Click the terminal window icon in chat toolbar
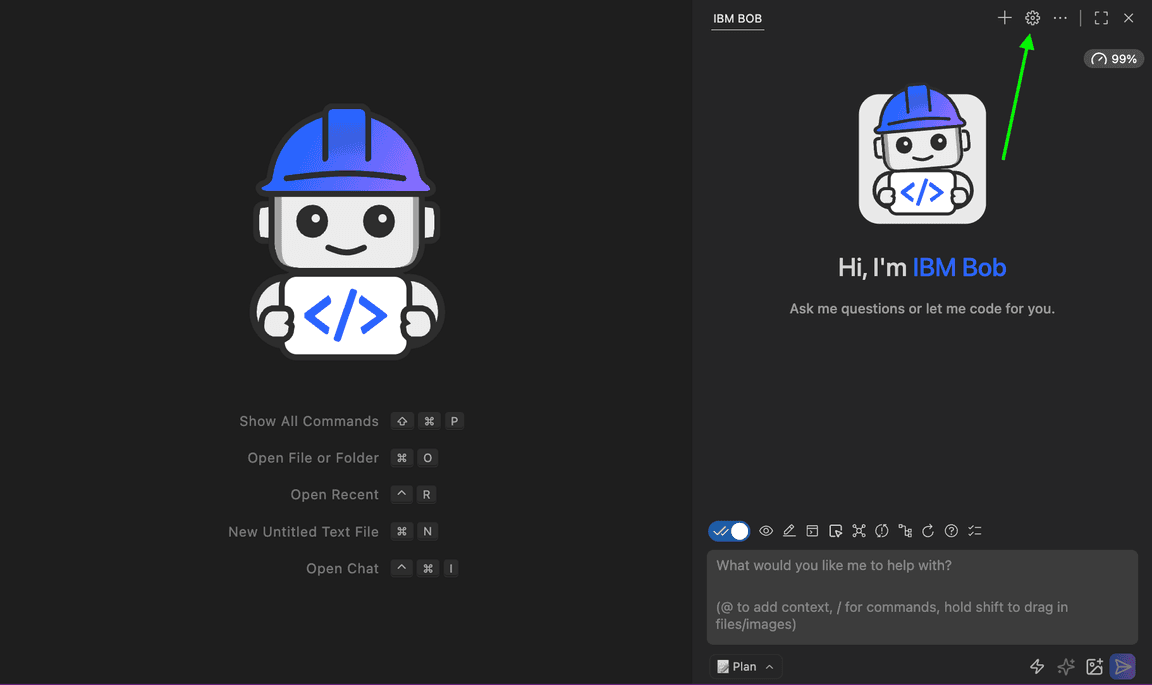The height and width of the screenshot is (685, 1152). click(812, 531)
